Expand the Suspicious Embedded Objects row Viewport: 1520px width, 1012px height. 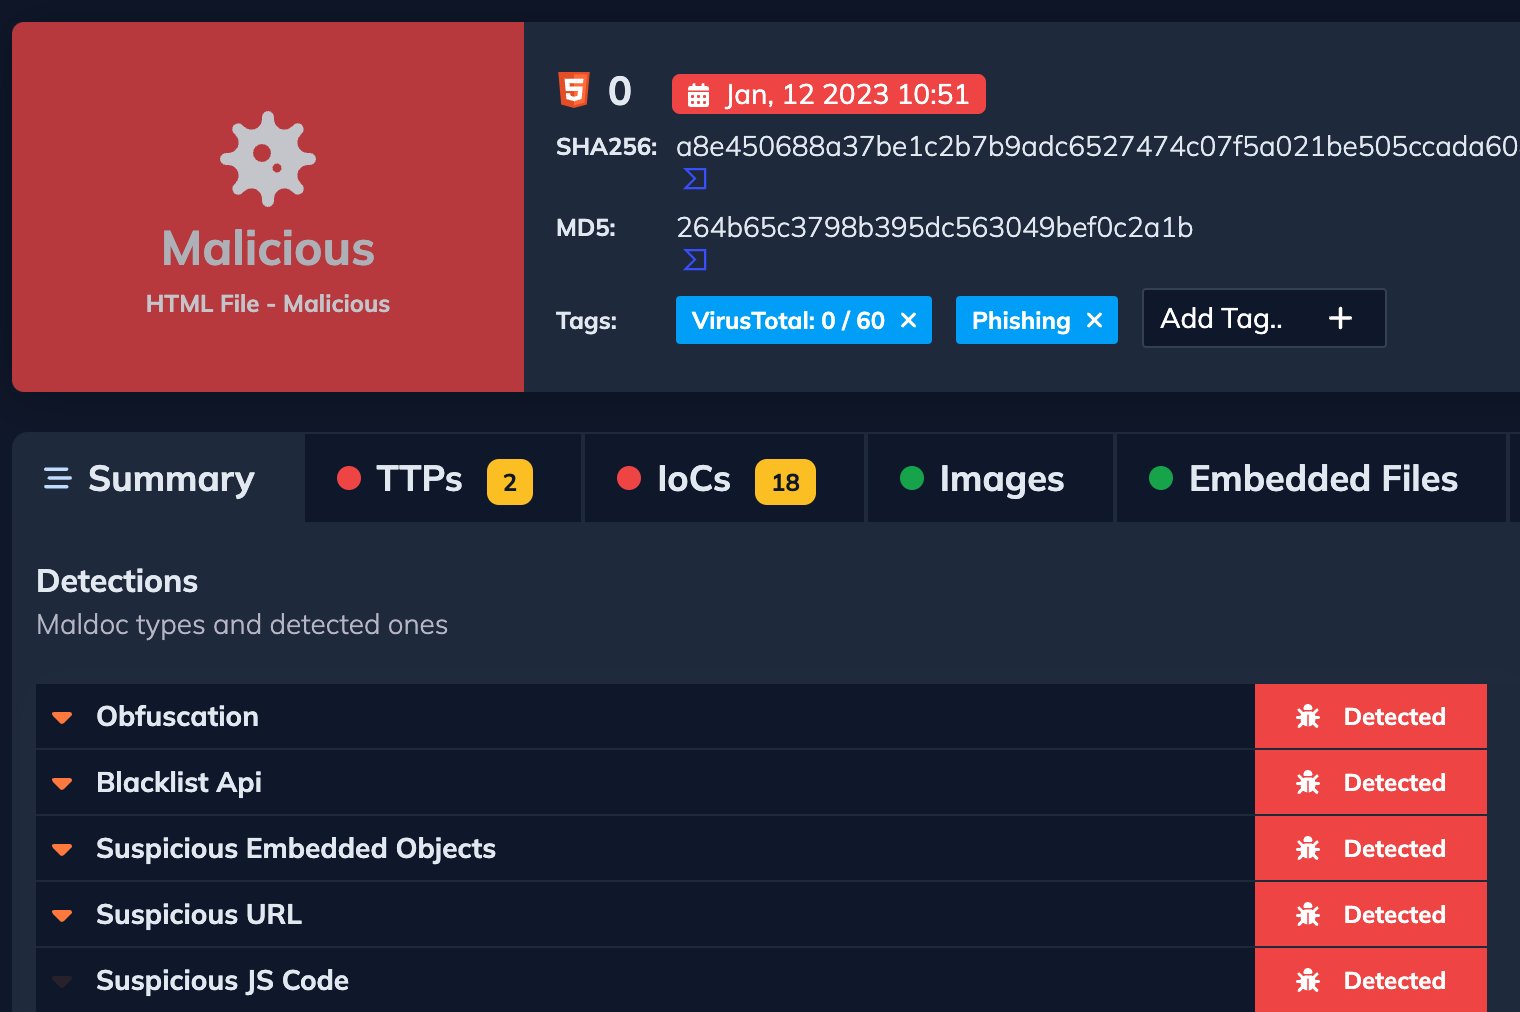(62, 848)
